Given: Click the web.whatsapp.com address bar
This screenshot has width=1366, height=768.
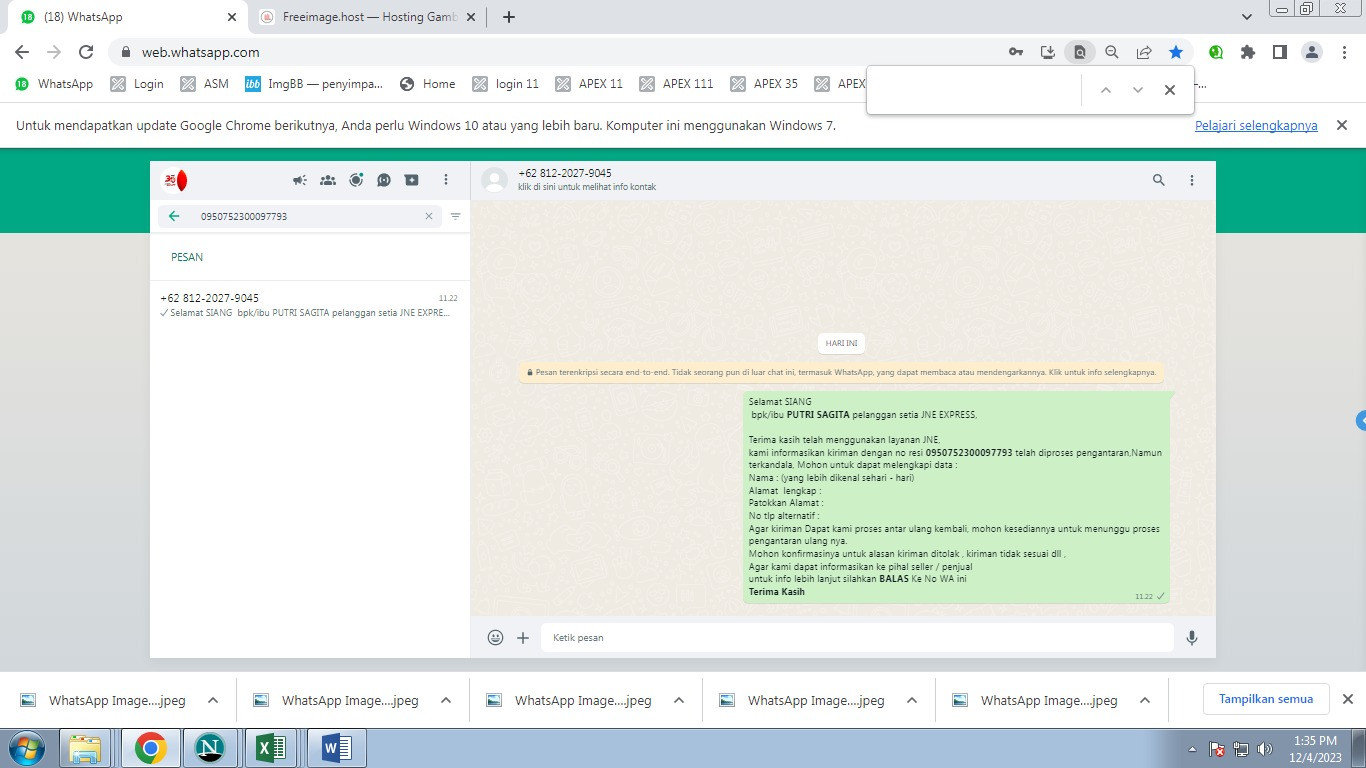Looking at the screenshot, I should coord(560,52).
